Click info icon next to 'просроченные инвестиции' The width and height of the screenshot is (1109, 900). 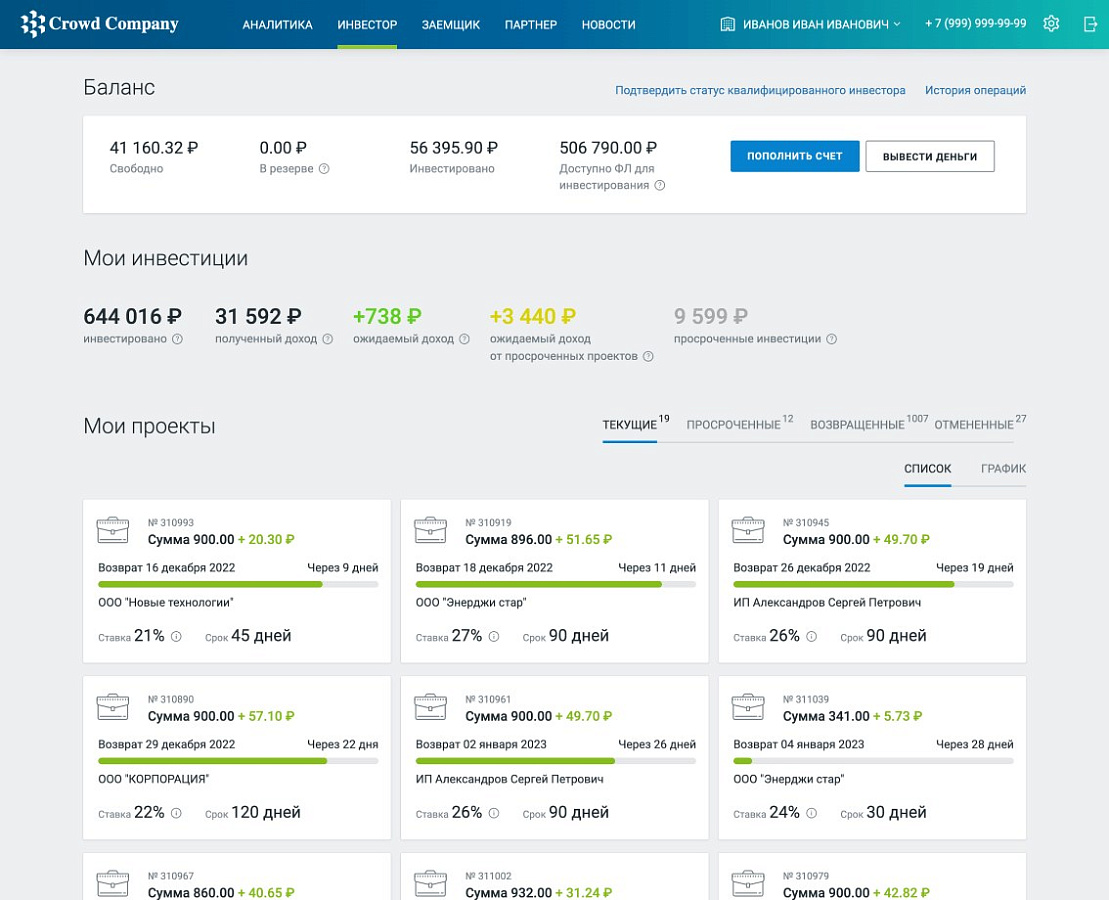coord(832,339)
